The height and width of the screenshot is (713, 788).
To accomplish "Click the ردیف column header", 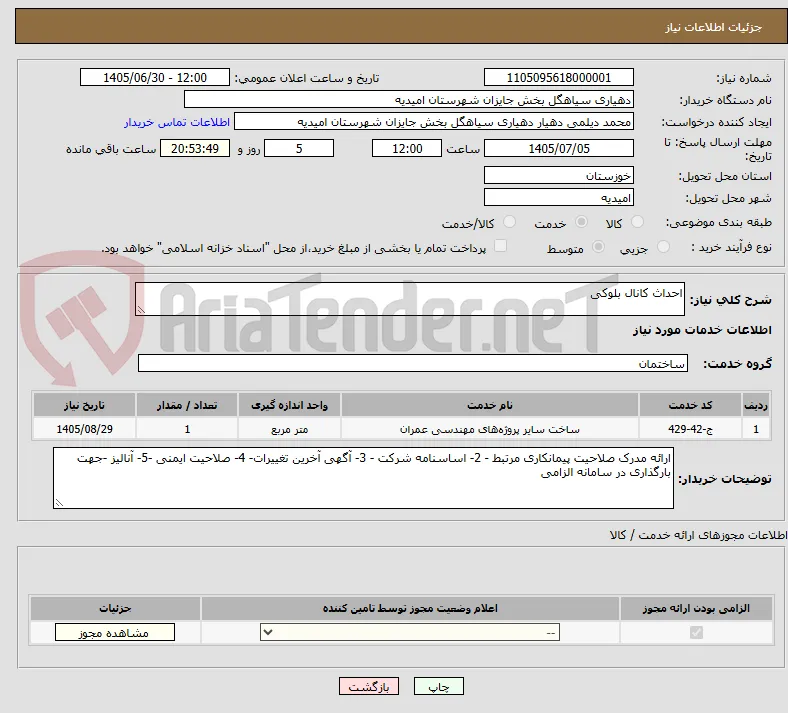I will point(756,405).
